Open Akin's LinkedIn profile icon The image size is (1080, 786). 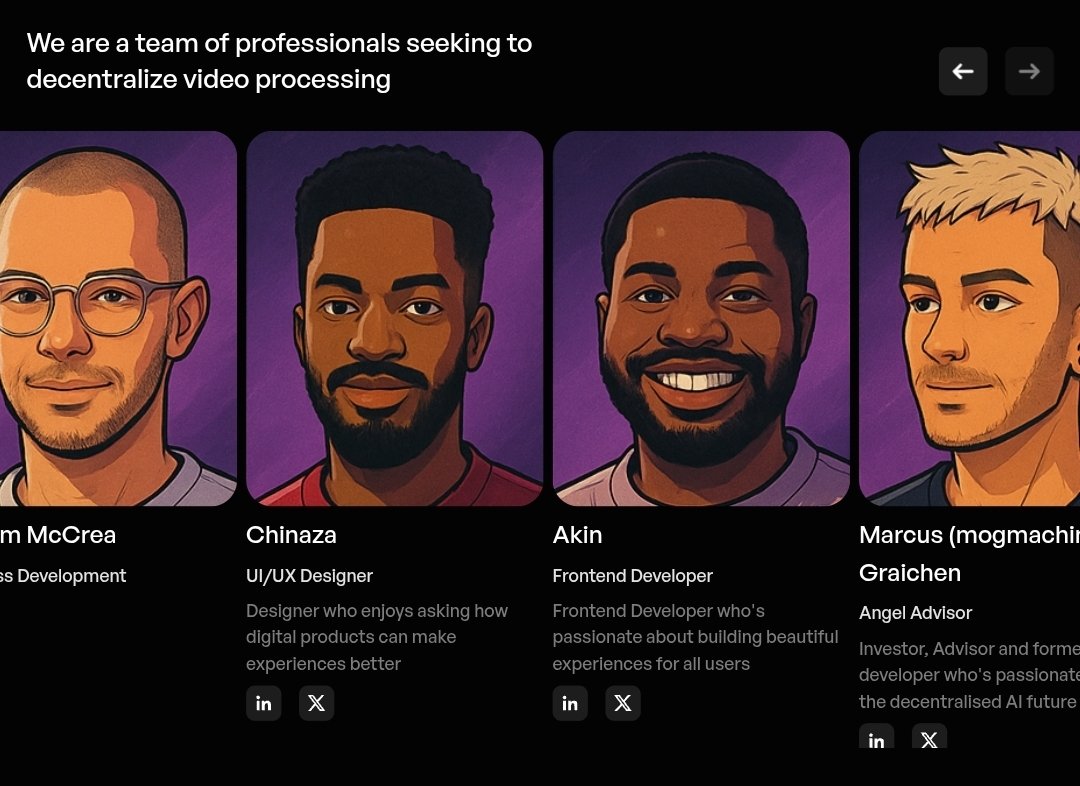click(x=570, y=703)
